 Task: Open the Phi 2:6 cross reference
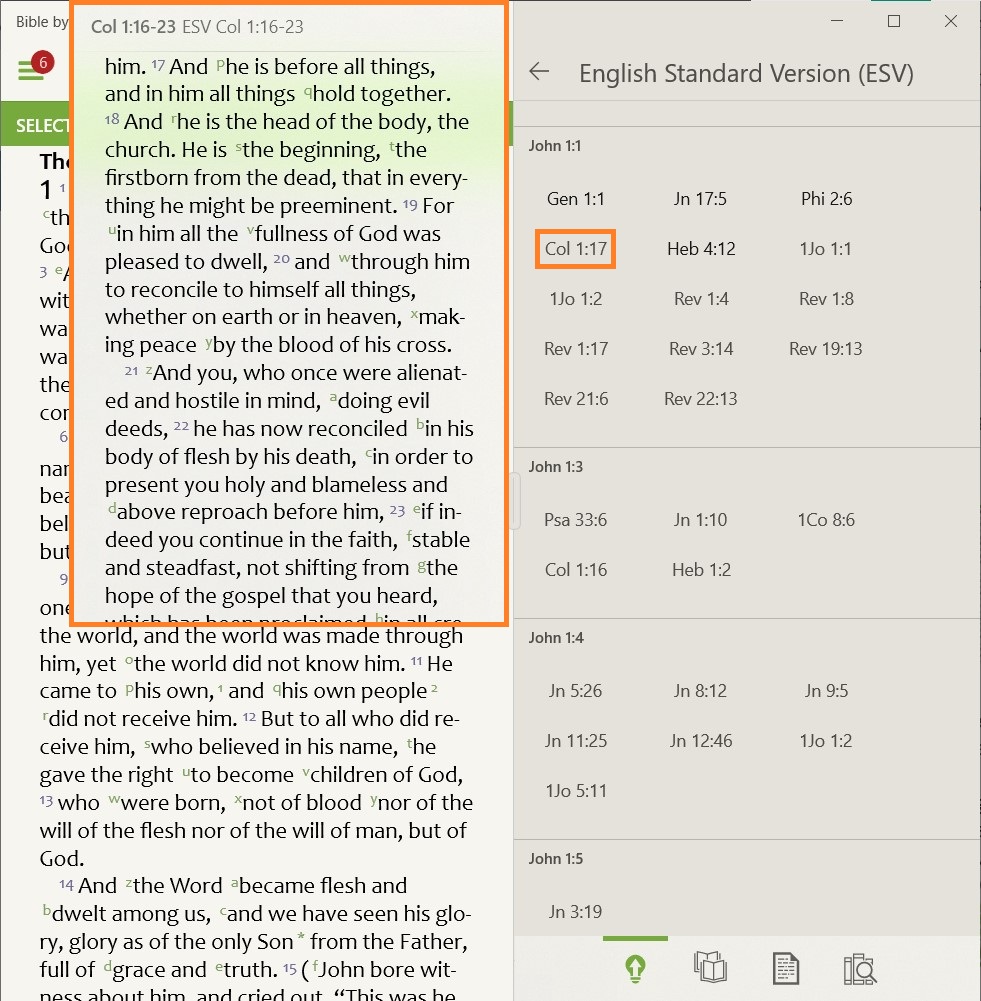click(x=827, y=199)
